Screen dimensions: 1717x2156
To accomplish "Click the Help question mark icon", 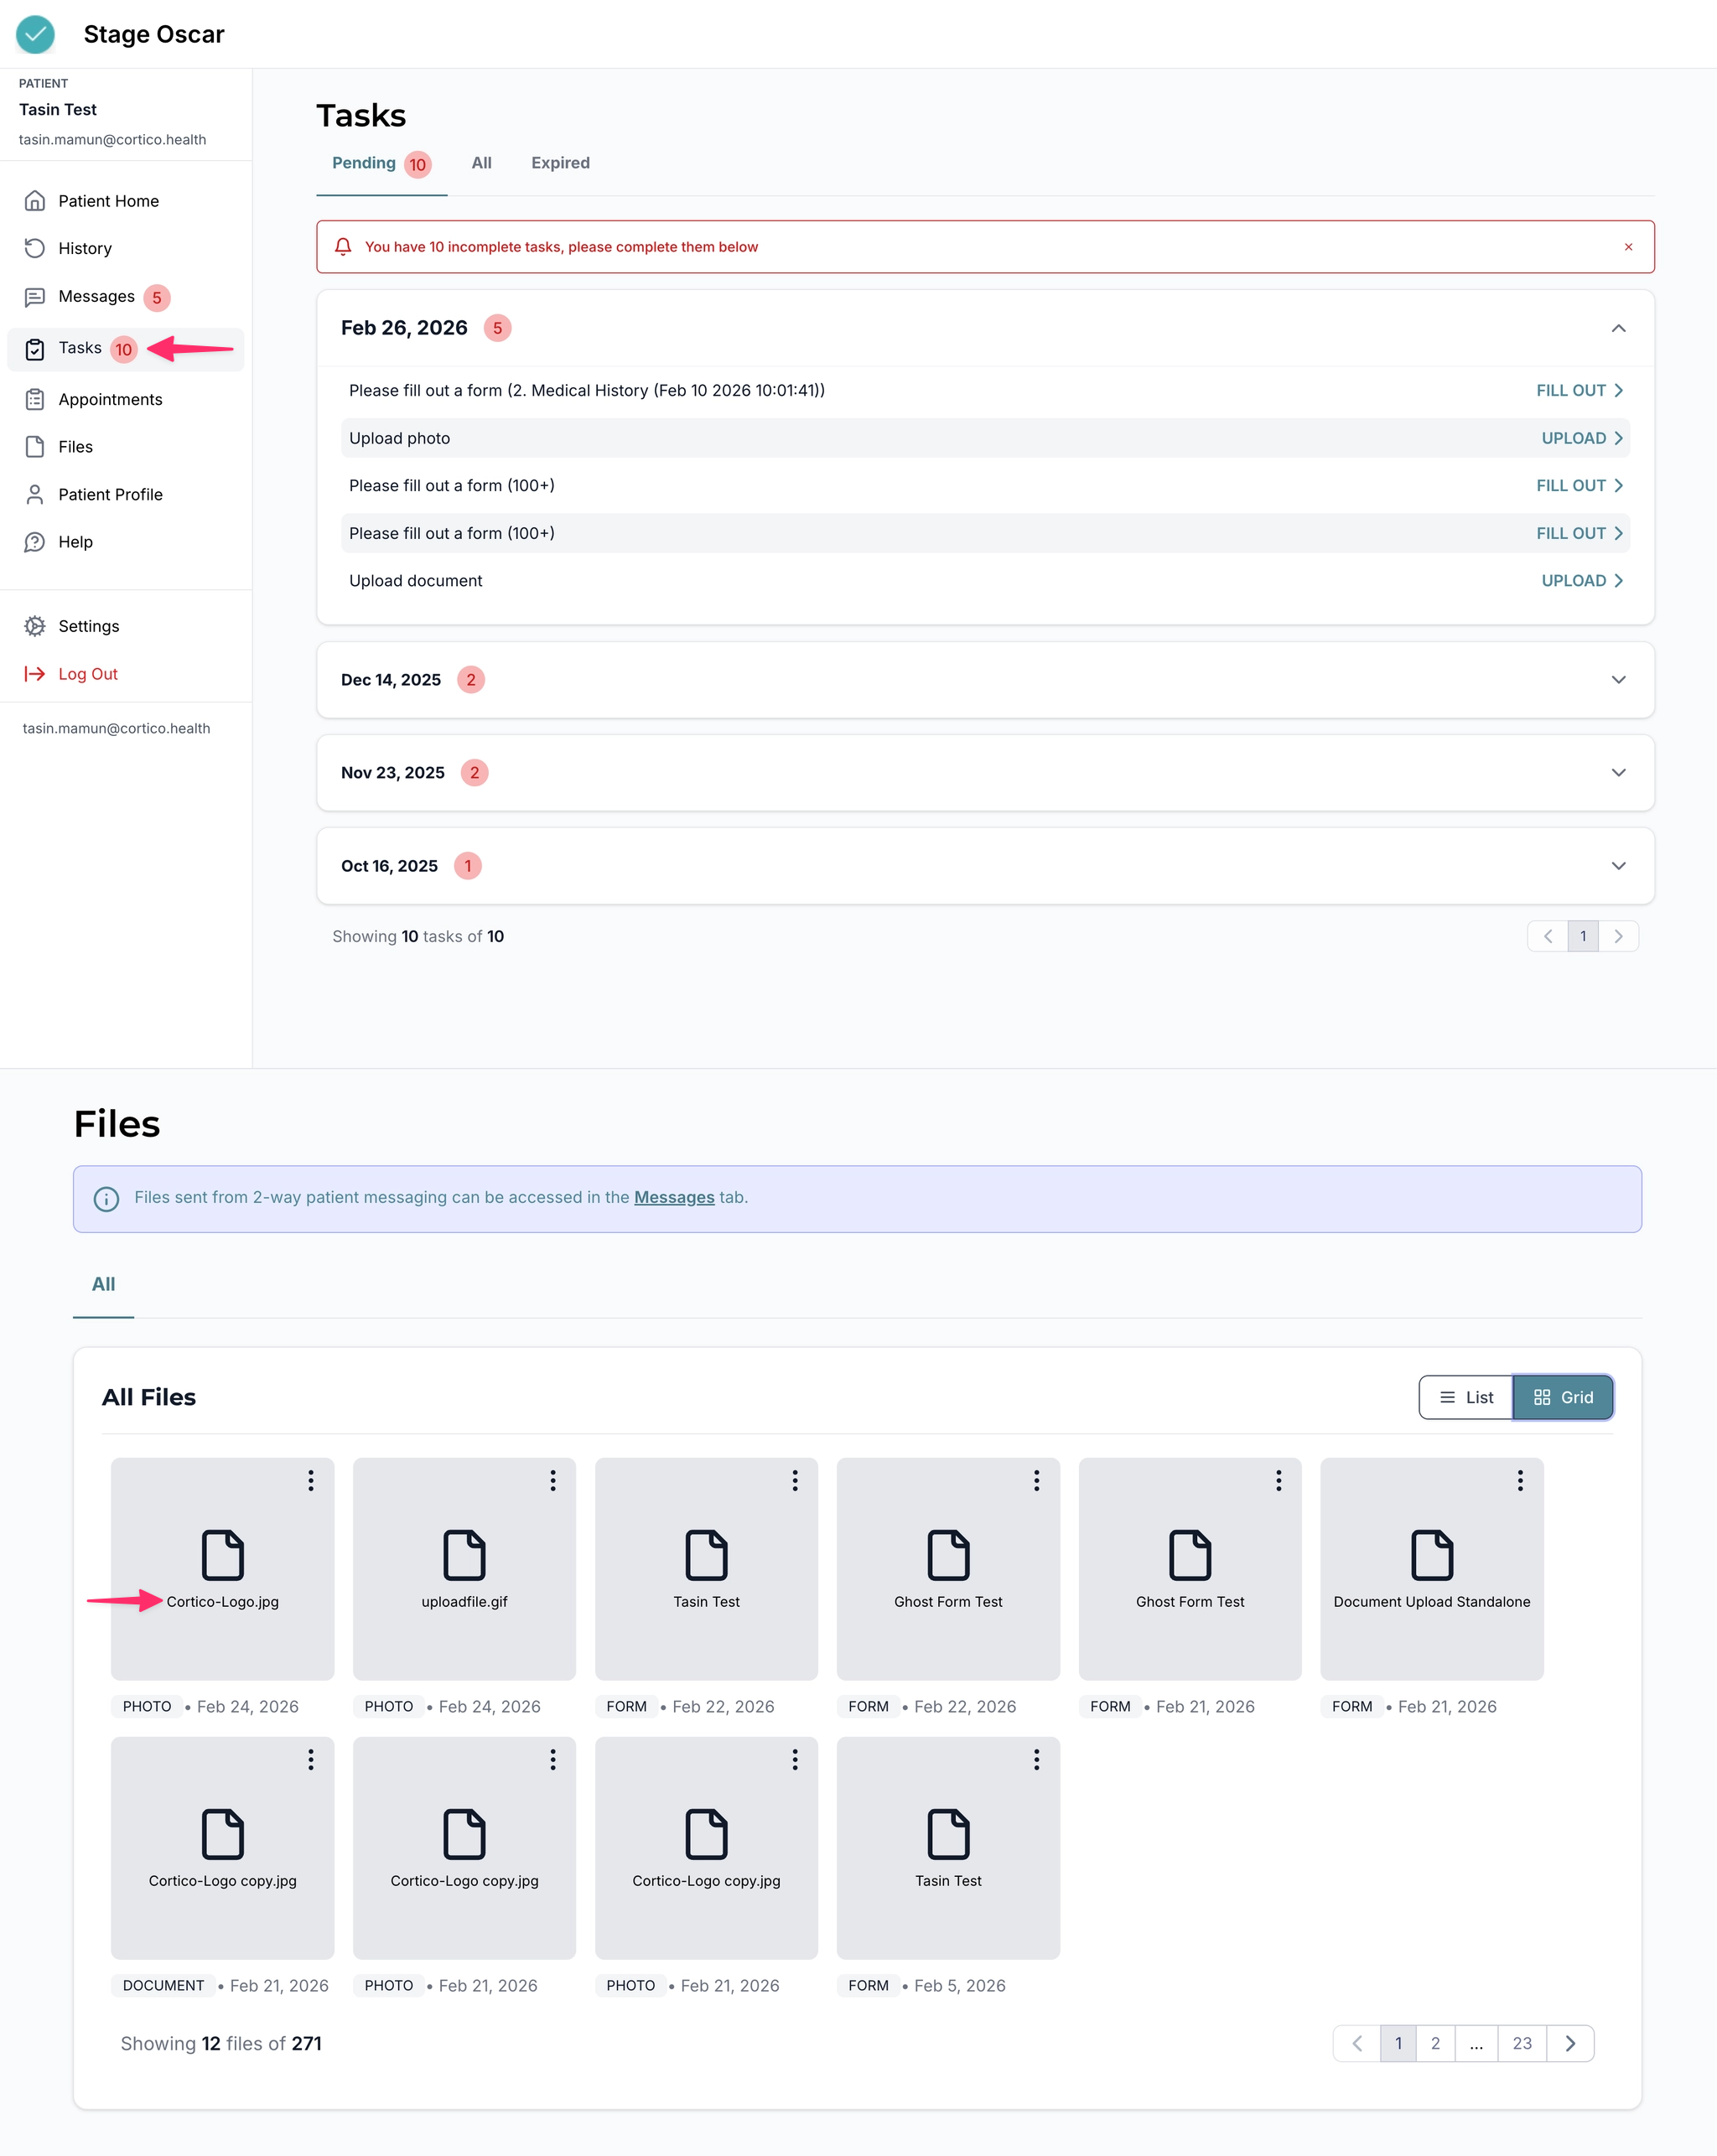I will pyautogui.click(x=35, y=542).
